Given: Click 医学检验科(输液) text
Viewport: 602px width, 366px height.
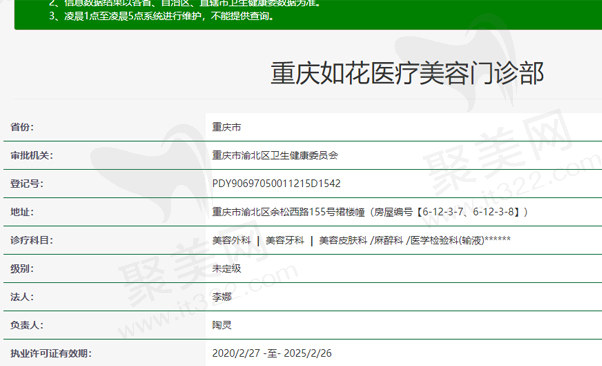Looking at the screenshot, I should [447, 240].
